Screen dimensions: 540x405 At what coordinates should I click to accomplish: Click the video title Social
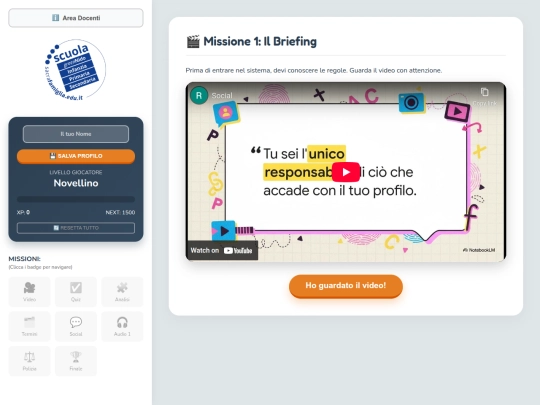pyautogui.click(x=222, y=96)
